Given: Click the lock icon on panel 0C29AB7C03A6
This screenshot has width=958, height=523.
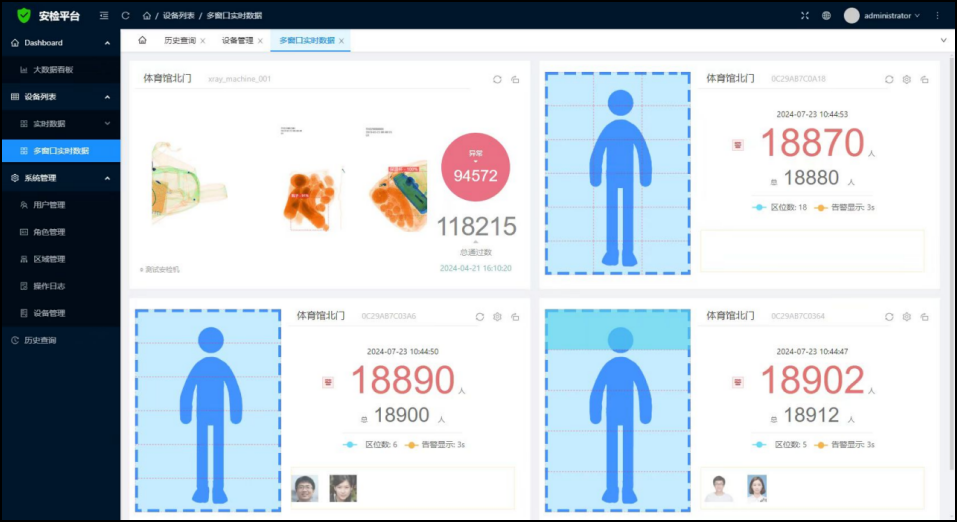Looking at the screenshot, I should tap(515, 317).
